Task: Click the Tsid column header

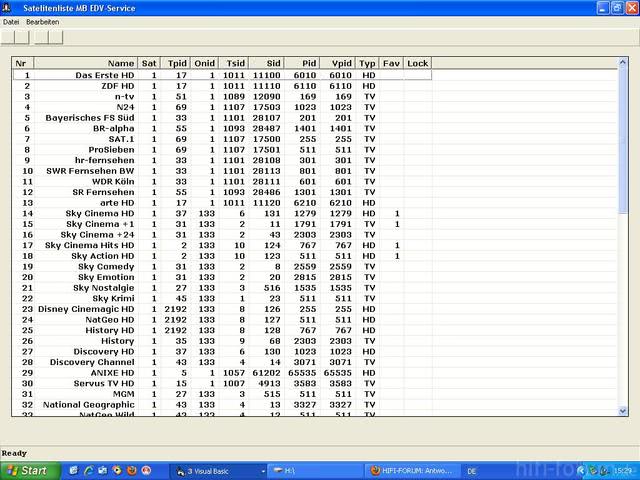Action: coord(233,63)
